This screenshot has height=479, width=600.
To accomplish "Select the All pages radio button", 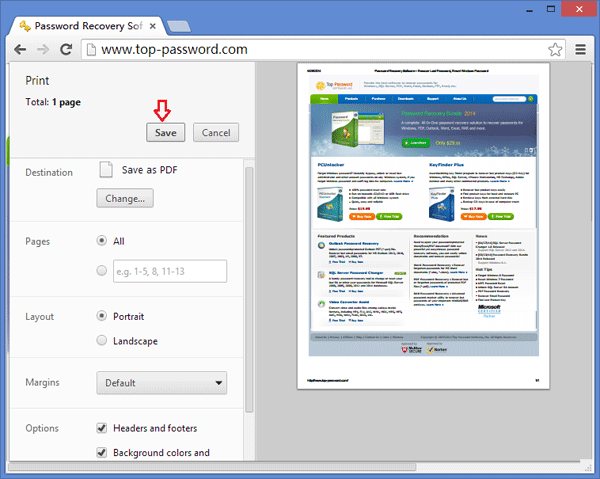I will coord(102,241).
